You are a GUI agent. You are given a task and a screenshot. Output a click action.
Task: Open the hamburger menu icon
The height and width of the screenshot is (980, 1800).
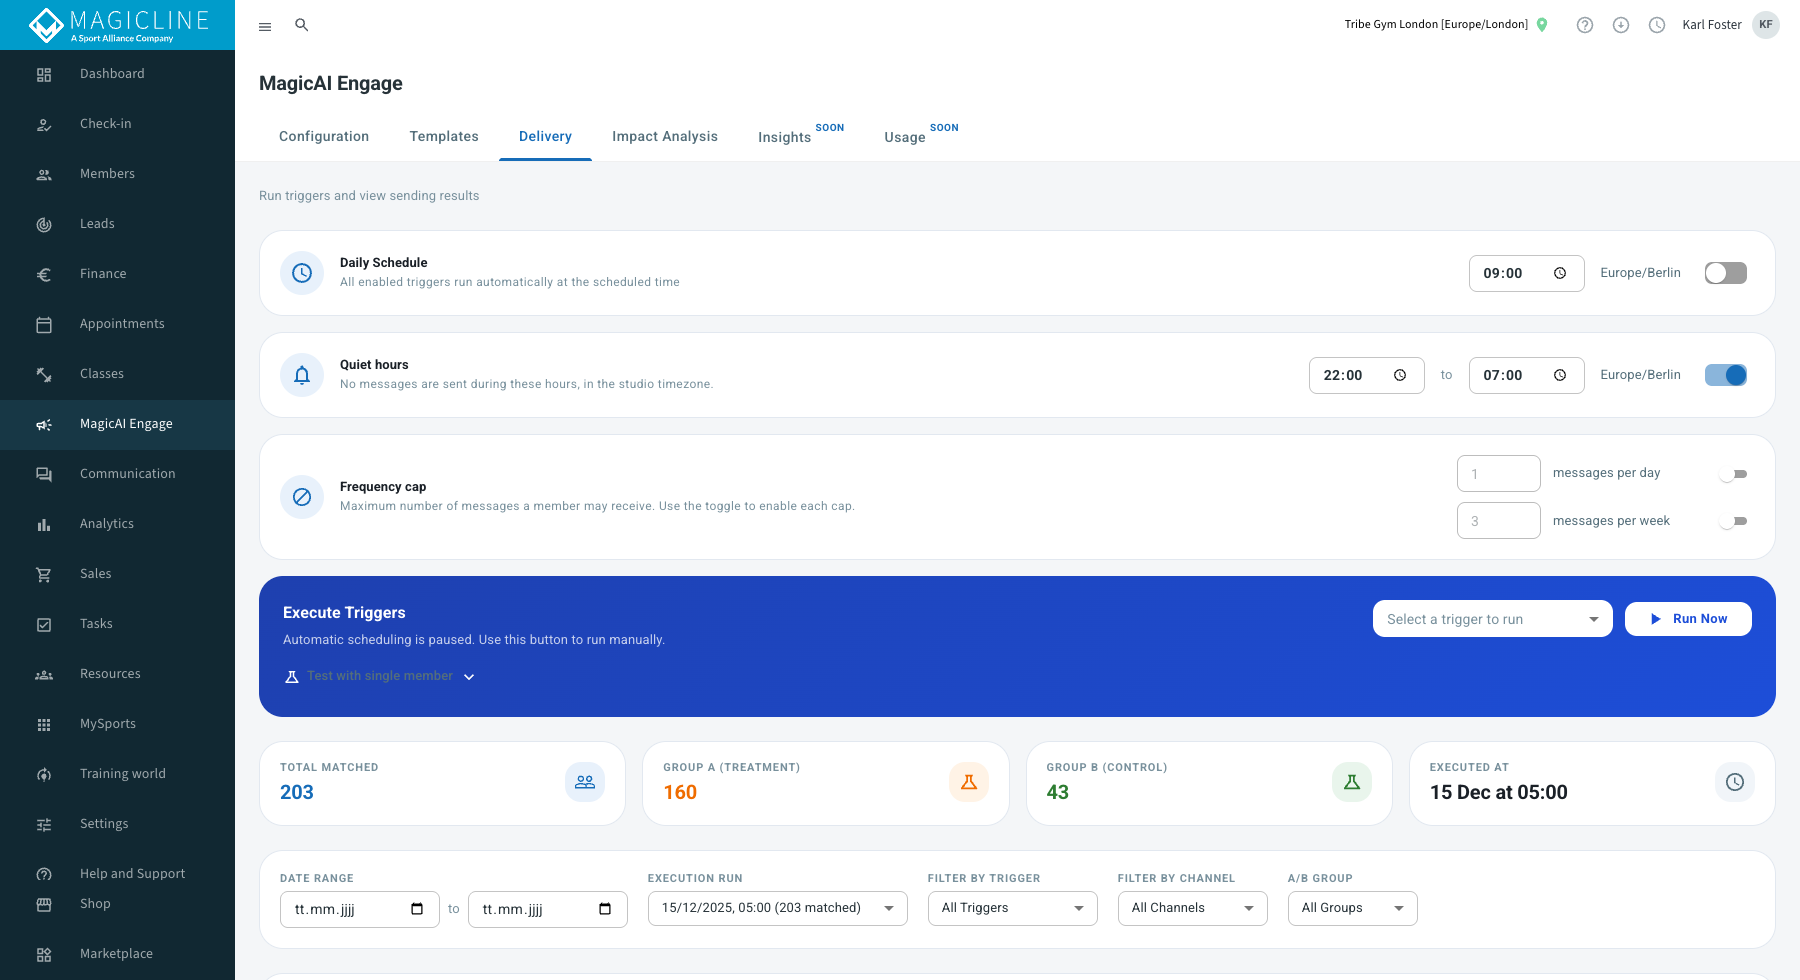(265, 27)
